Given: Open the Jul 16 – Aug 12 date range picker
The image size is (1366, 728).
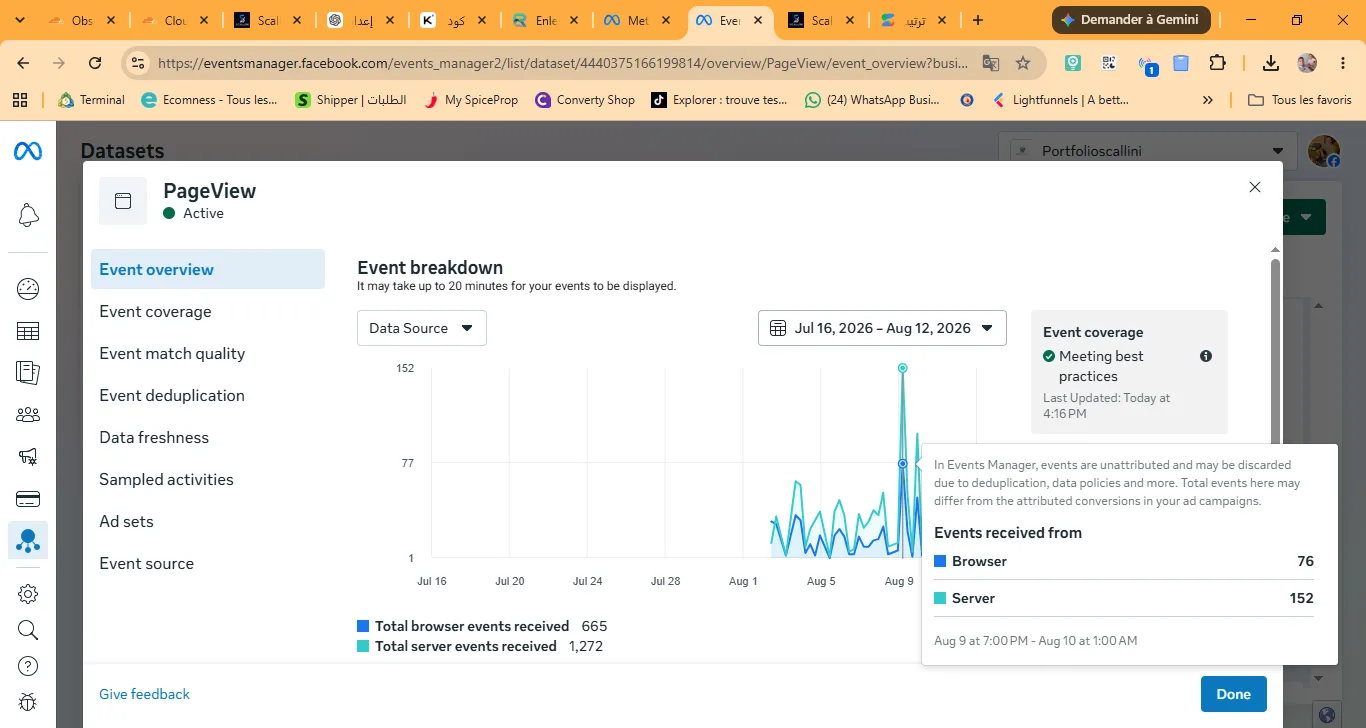Looking at the screenshot, I should coord(882,328).
